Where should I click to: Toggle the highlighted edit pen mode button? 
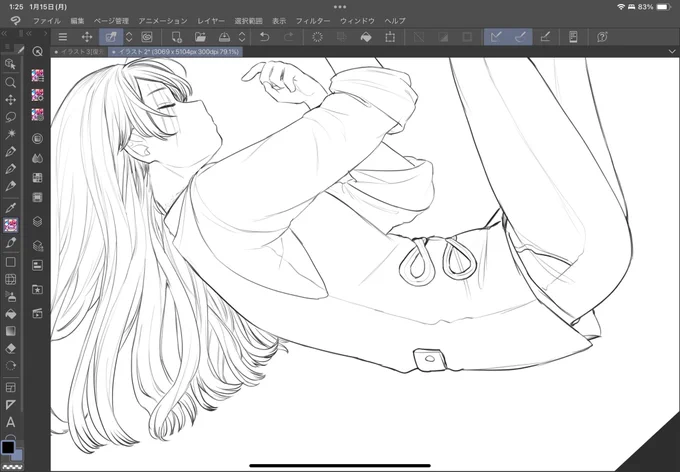tap(111, 37)
